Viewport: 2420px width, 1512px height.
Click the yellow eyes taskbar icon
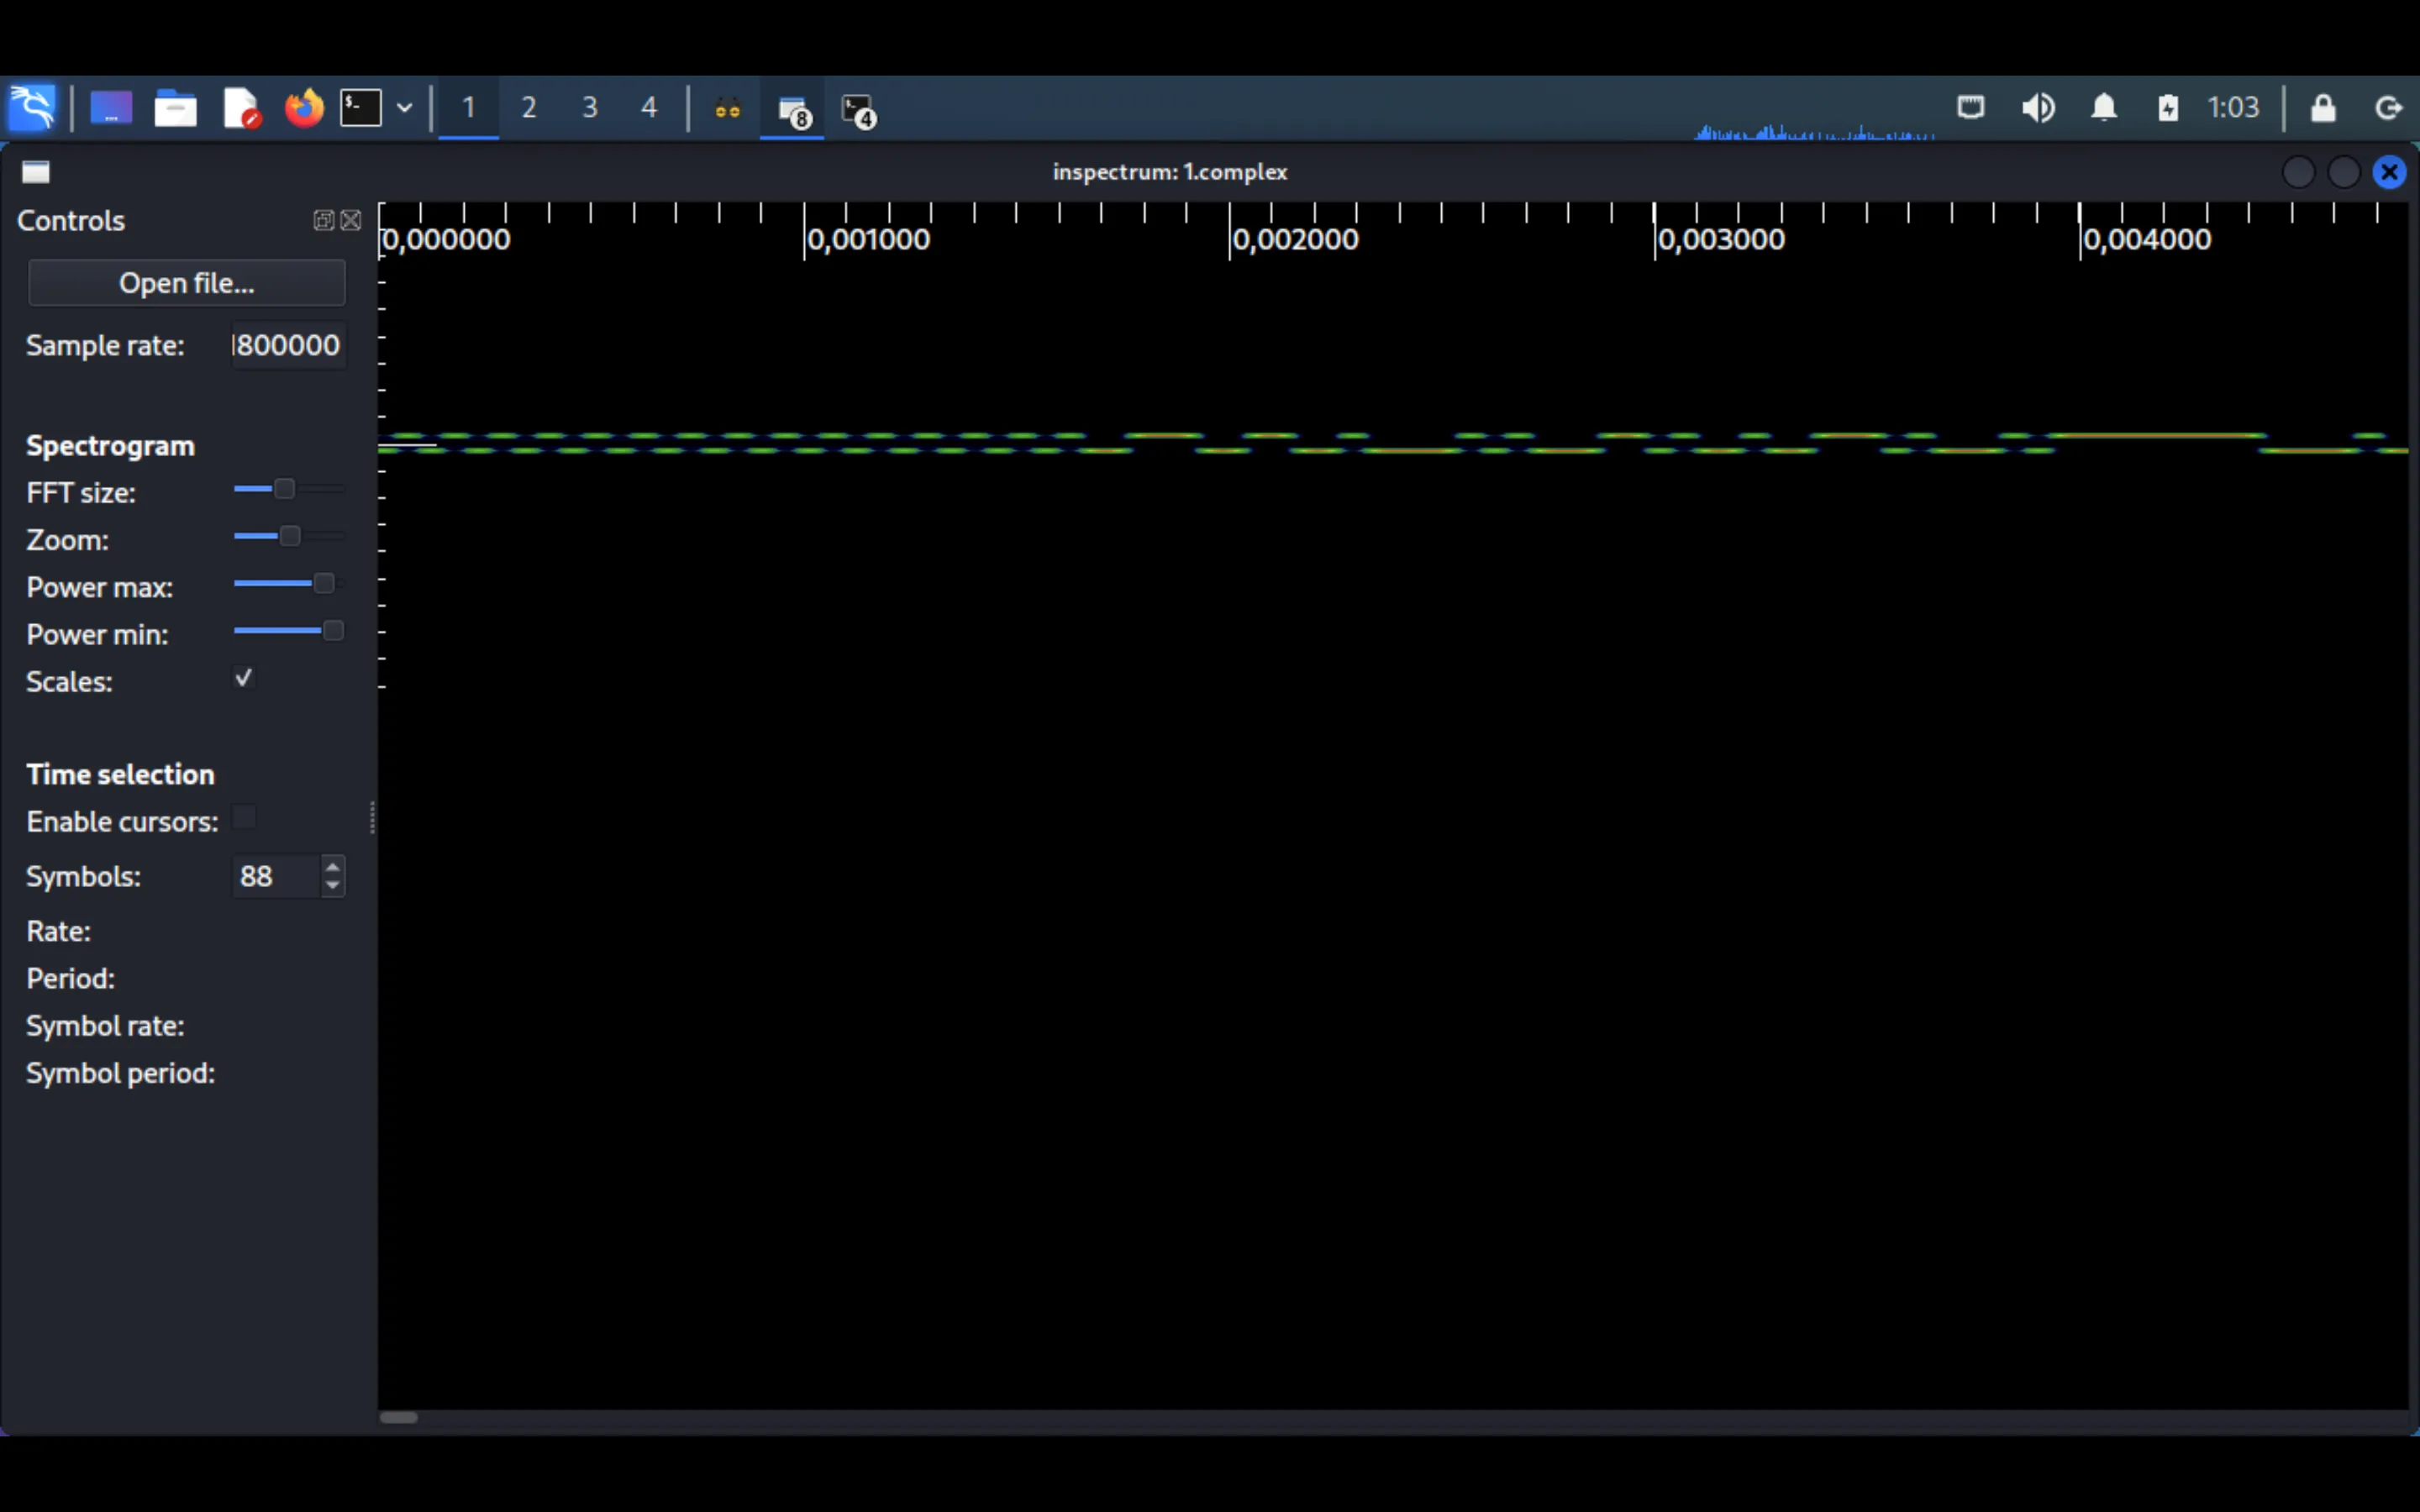click(x=728, y=109)
